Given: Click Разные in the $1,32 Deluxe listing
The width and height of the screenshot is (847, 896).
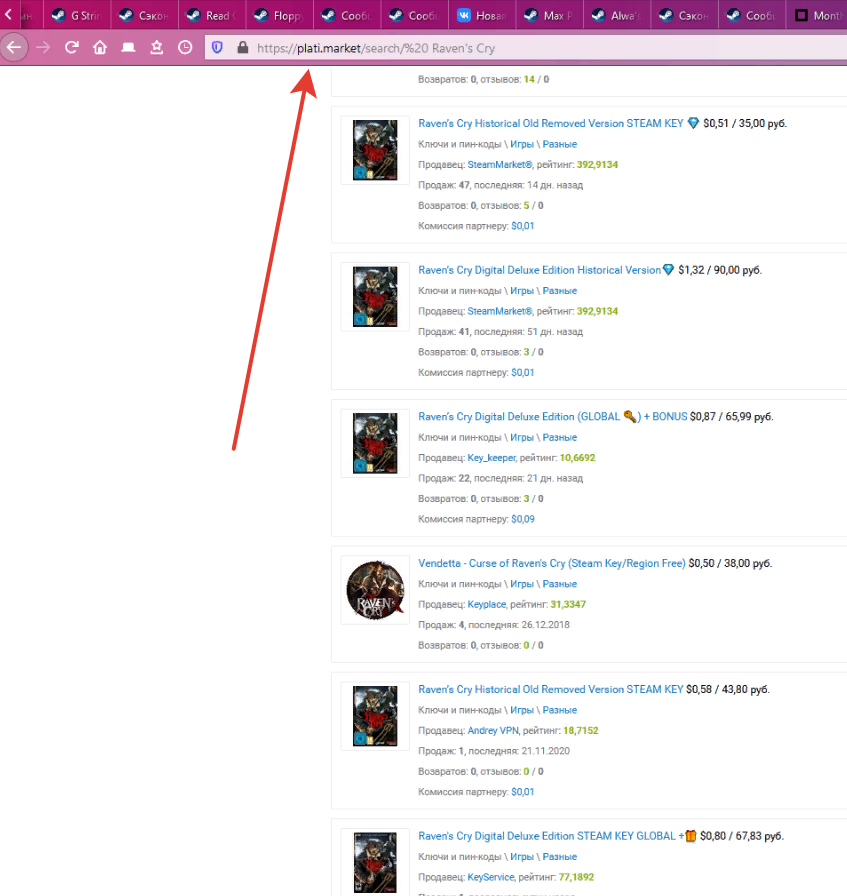Looking at the screenshot, I should click(560, 290).
